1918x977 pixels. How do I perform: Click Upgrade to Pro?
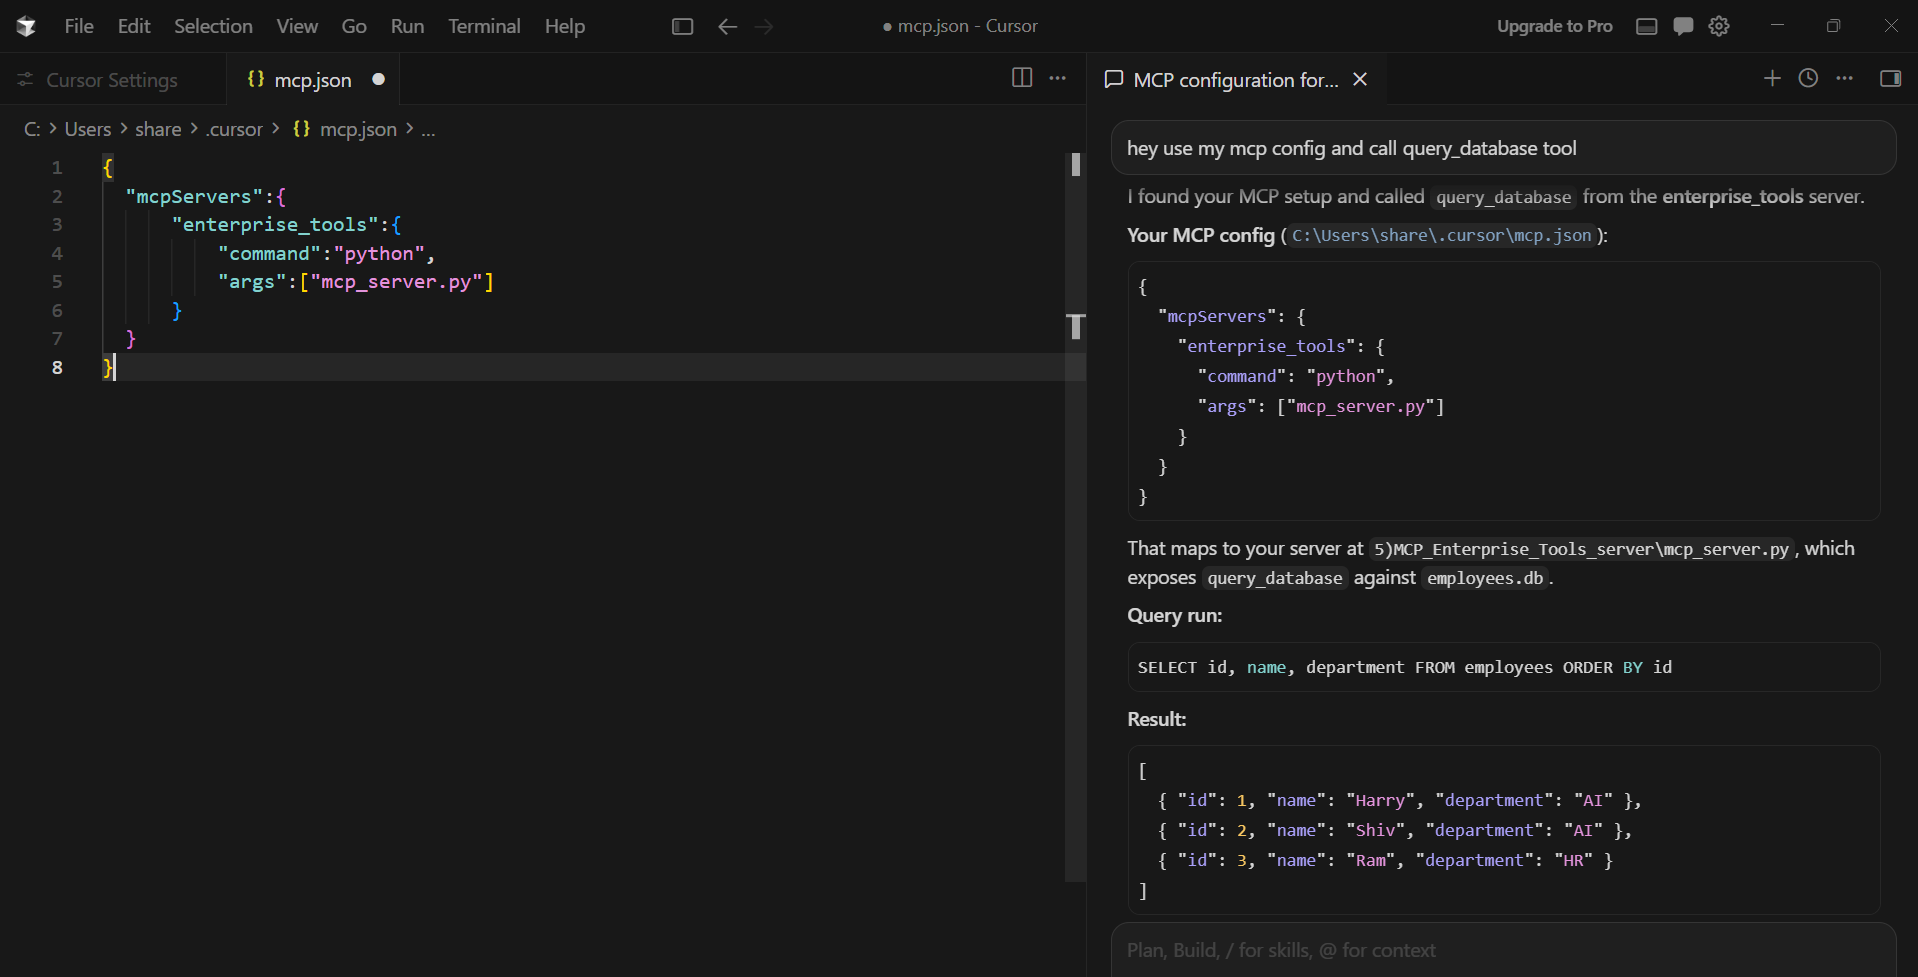1554,26
